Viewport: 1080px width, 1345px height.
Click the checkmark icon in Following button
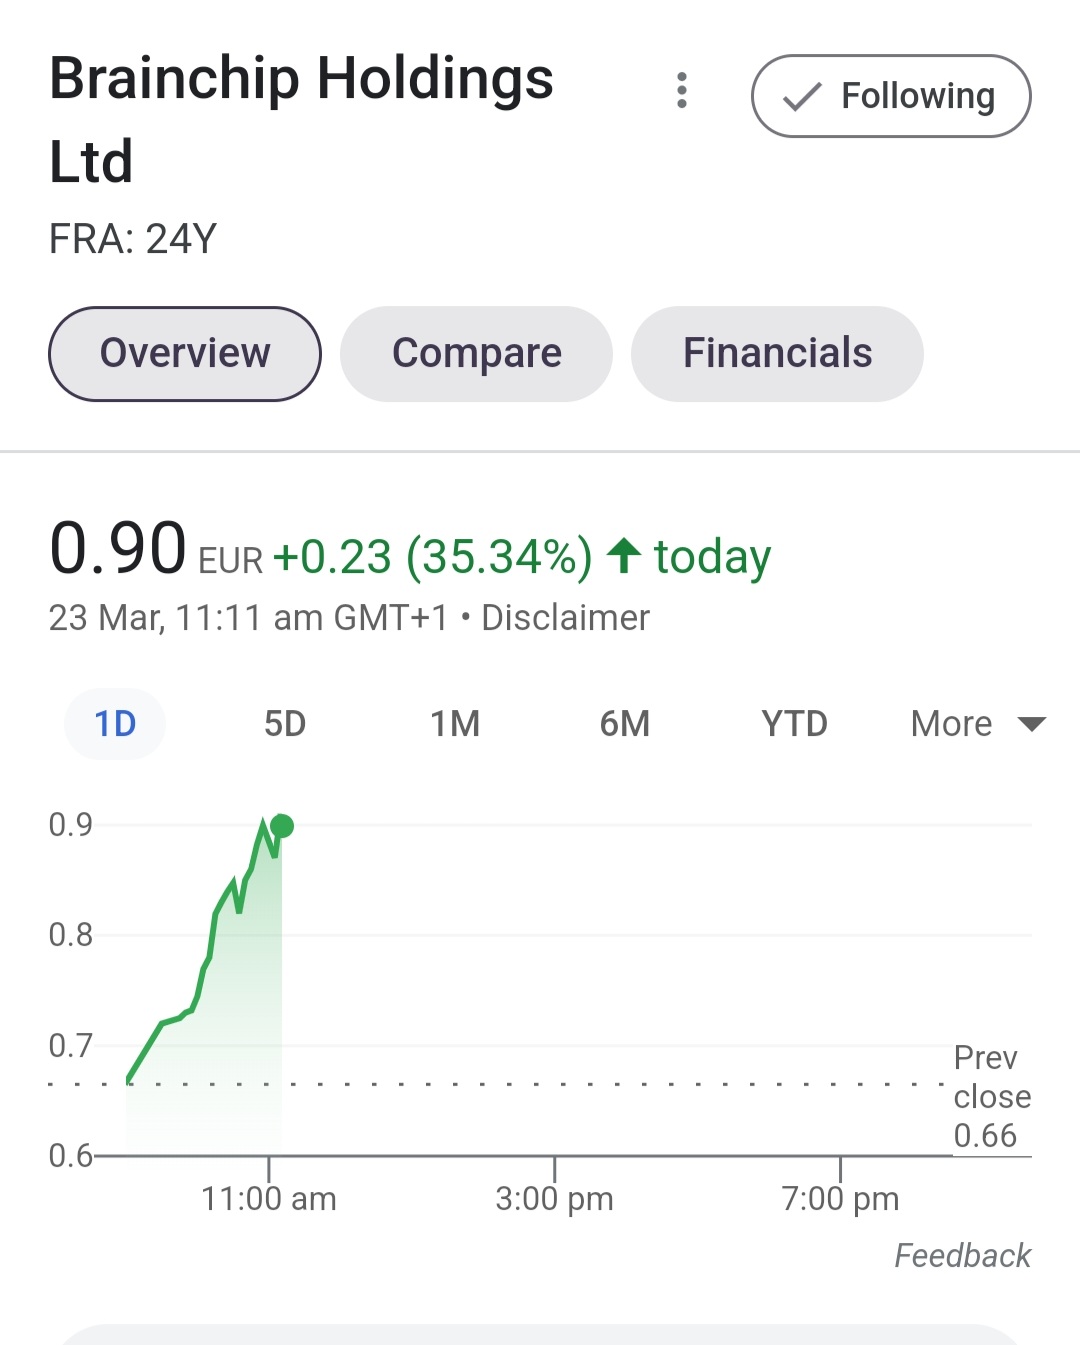802,97
